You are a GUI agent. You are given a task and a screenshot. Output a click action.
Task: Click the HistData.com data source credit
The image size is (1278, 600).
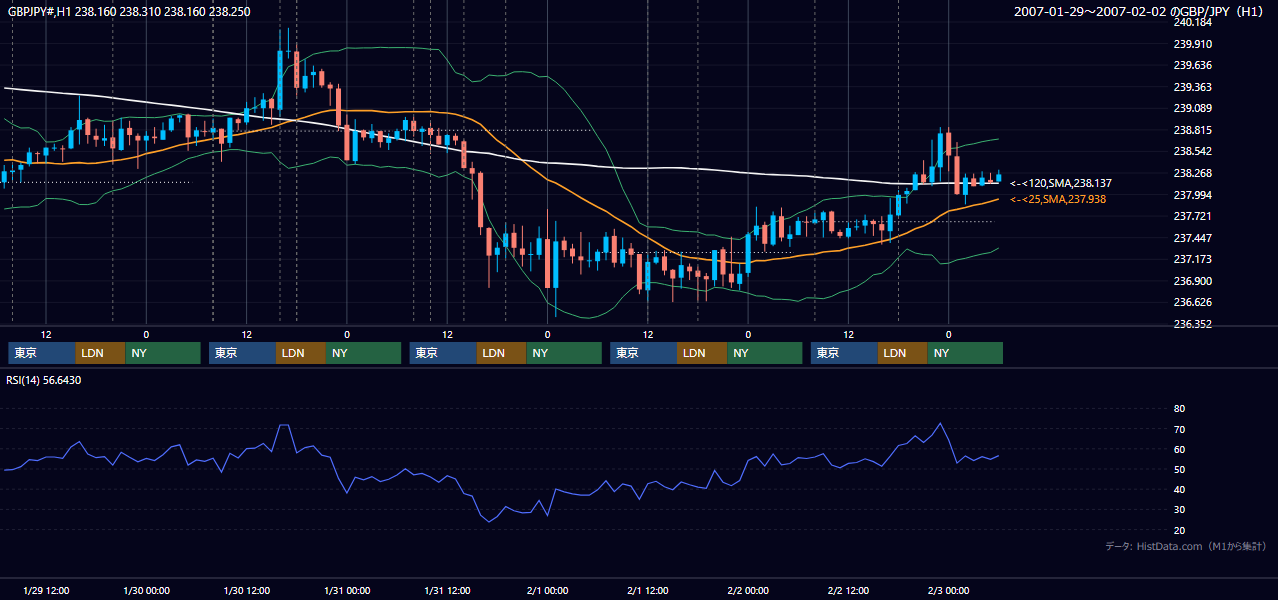click(1186, 546)
